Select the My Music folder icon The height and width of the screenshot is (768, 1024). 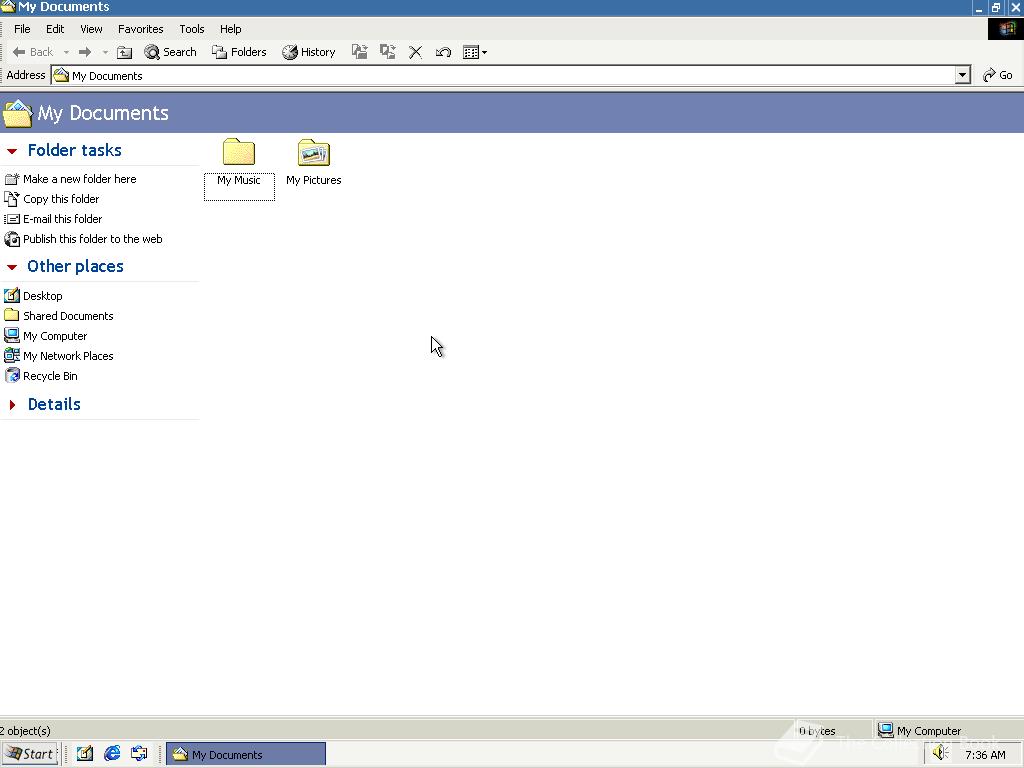239,152
